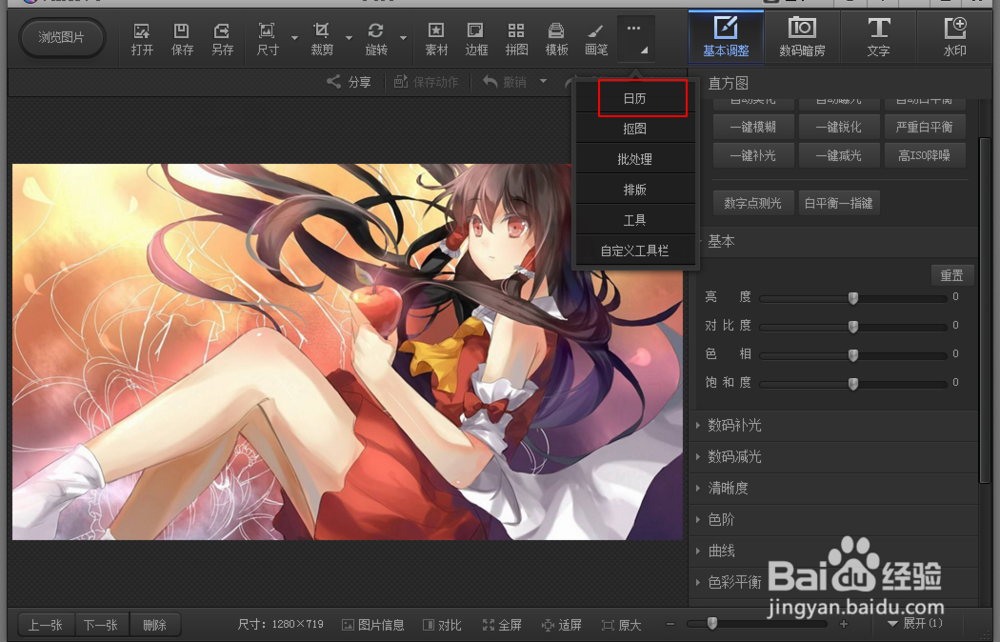Image resolution: width=1000 pixels, height=642 pixels.
Task: Select the 尺寸 resize tool
Action: (267, 39)
